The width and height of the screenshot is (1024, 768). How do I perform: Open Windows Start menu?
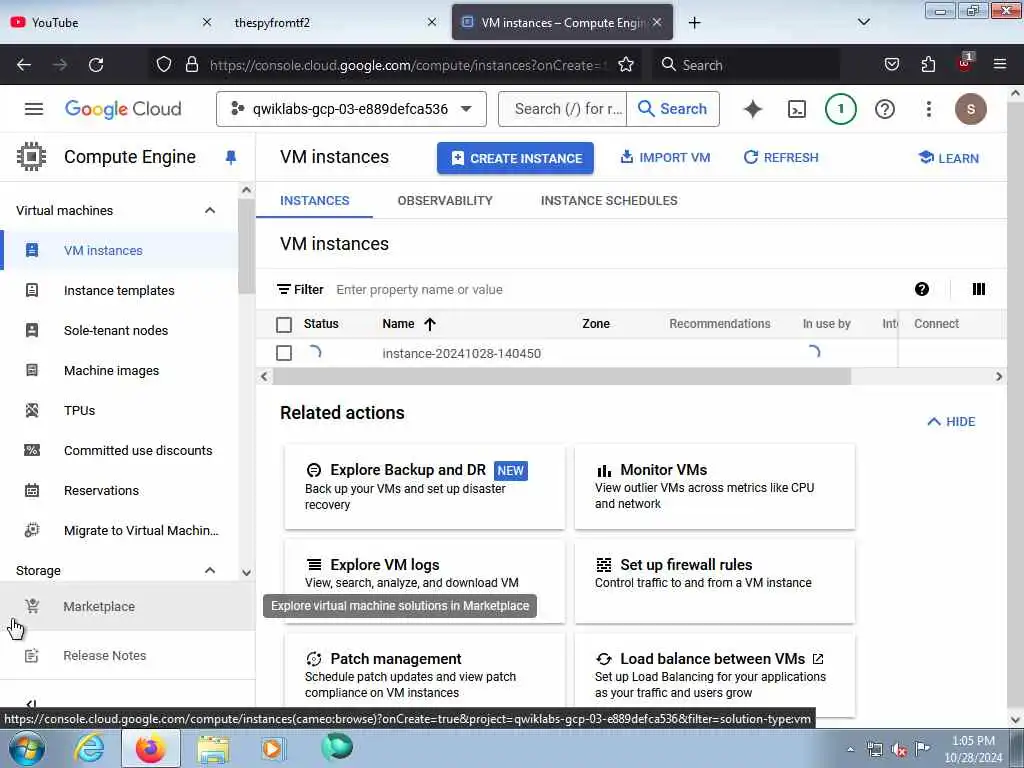(x=27, y=748)
